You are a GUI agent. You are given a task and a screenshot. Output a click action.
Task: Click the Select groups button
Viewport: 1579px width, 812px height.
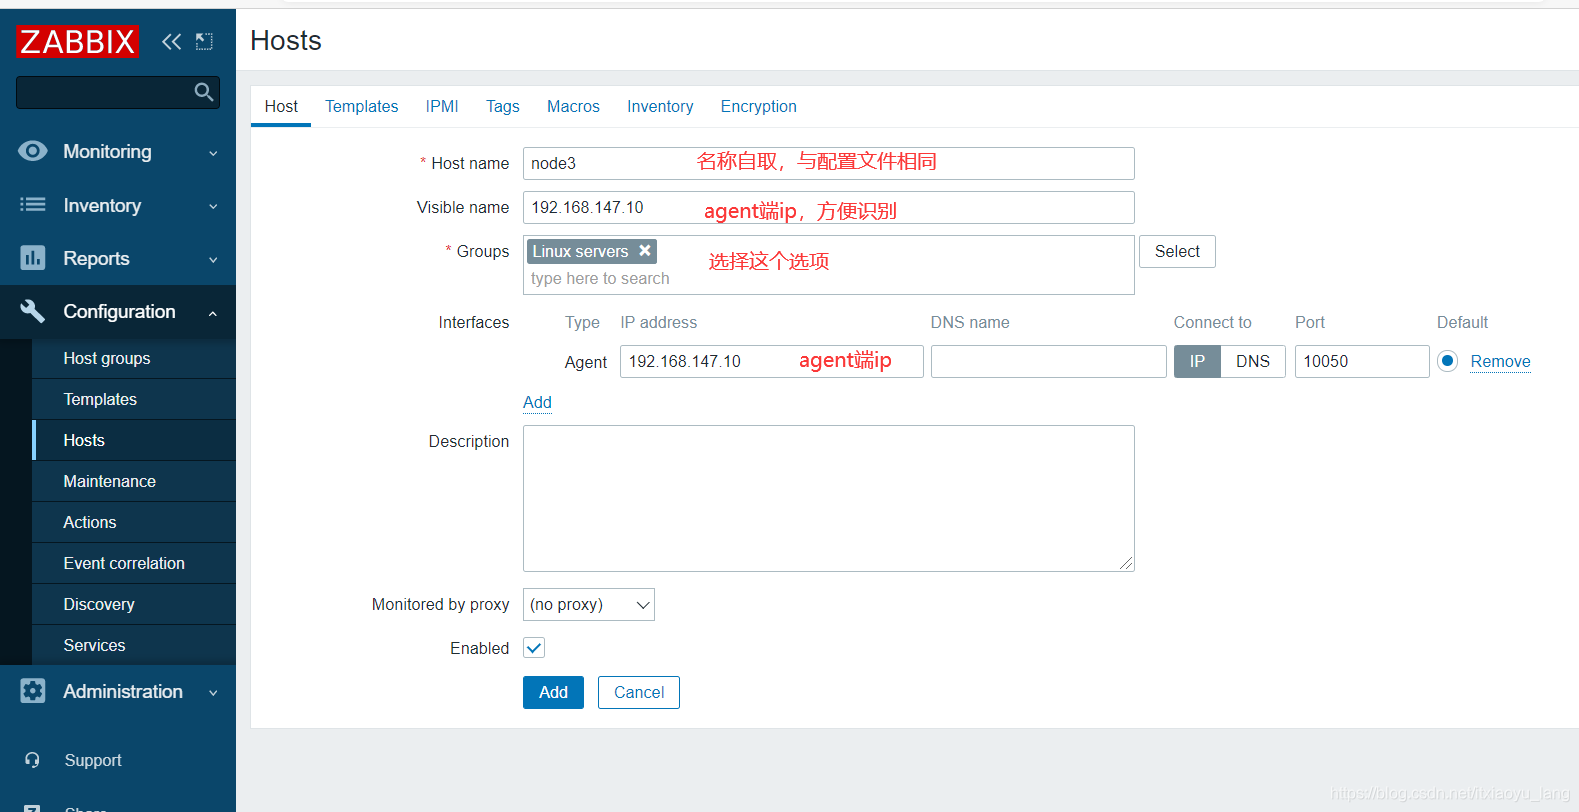click(x=1177, y=251)
